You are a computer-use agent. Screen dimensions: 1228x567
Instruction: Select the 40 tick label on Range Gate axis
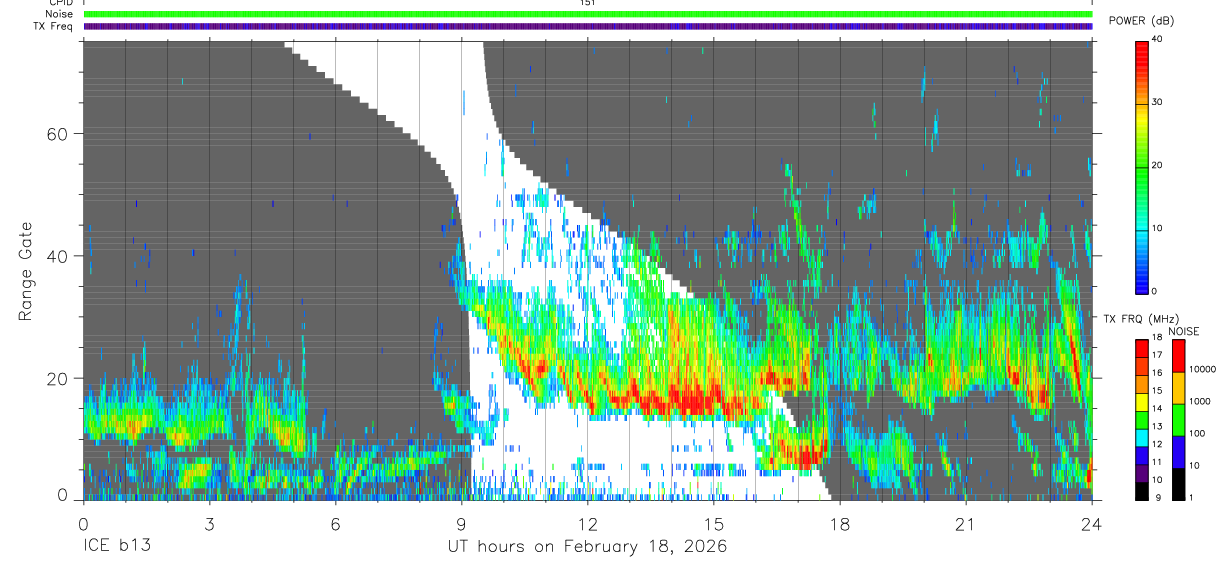pos(60,256)
